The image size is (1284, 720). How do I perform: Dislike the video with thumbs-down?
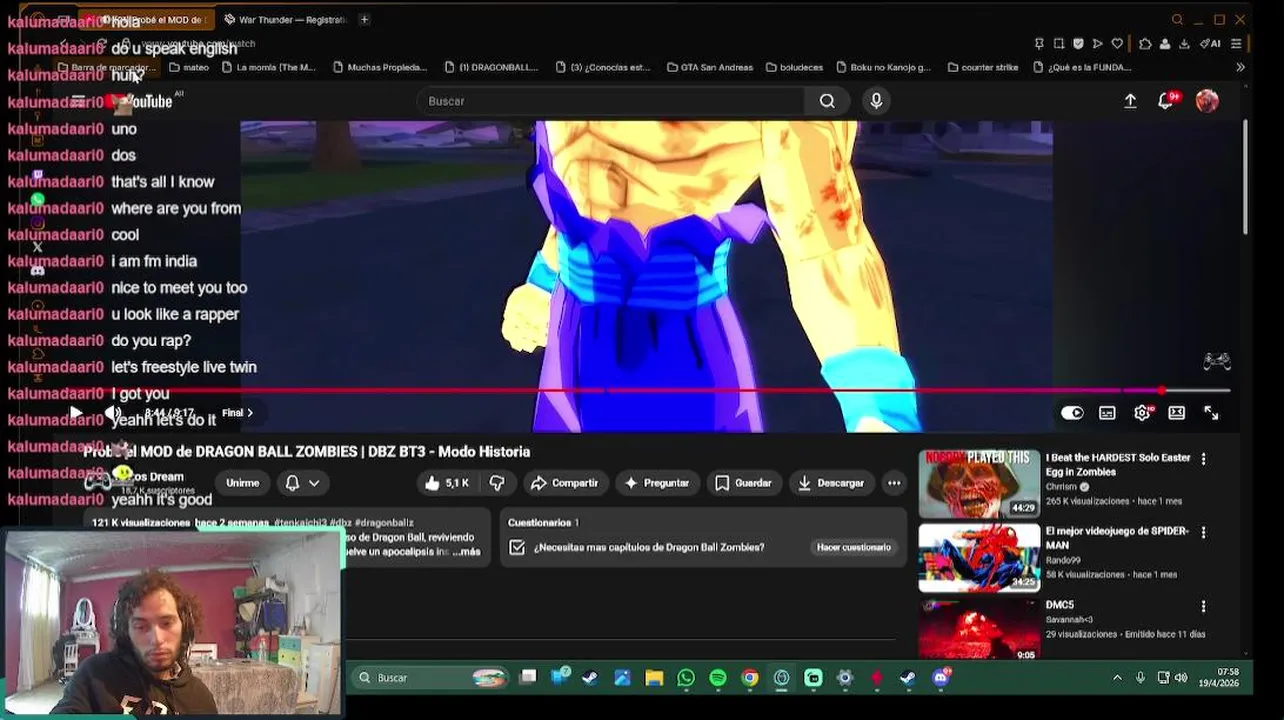point(497,483)
